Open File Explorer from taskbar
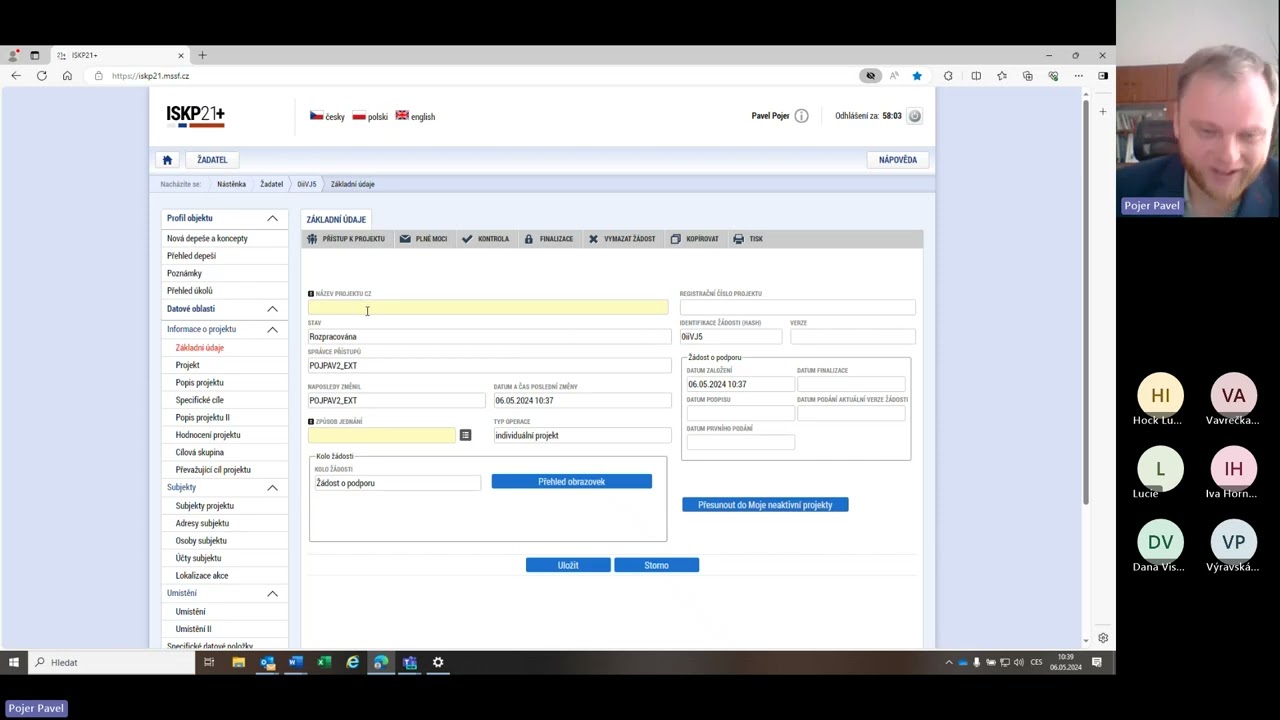This screenshot has width=1280, height=720. (238, 662)
